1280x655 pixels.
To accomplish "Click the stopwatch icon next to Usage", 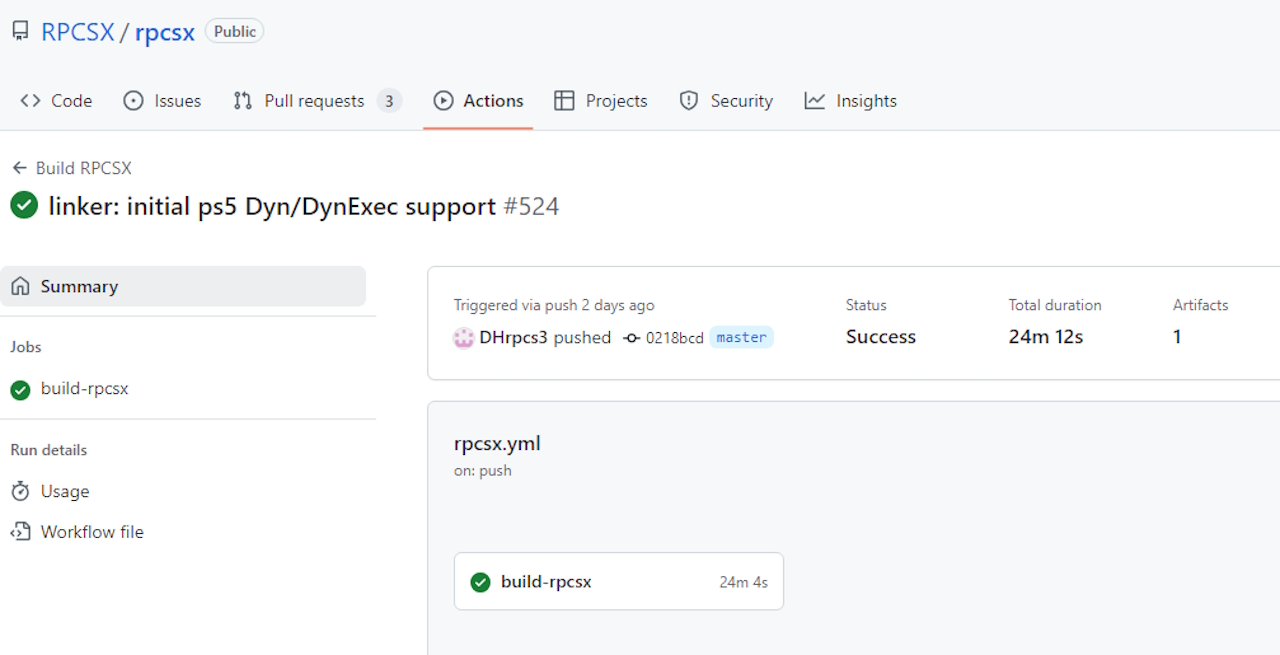I will pyautogui.click(x=20, y=492).
